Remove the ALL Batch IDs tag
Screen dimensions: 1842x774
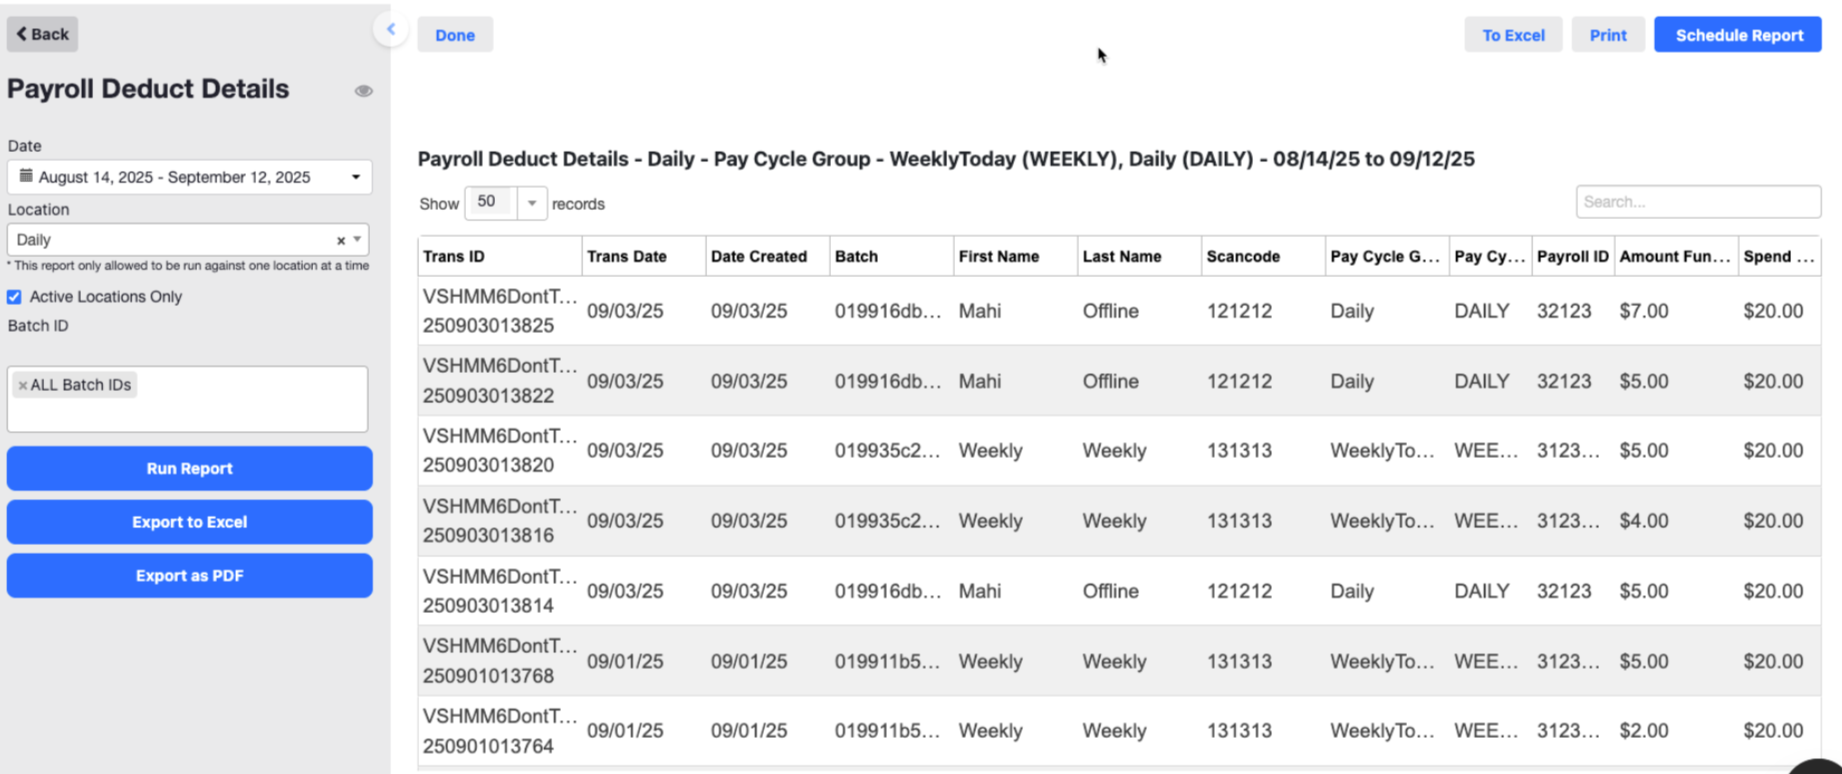click(23, 385)
